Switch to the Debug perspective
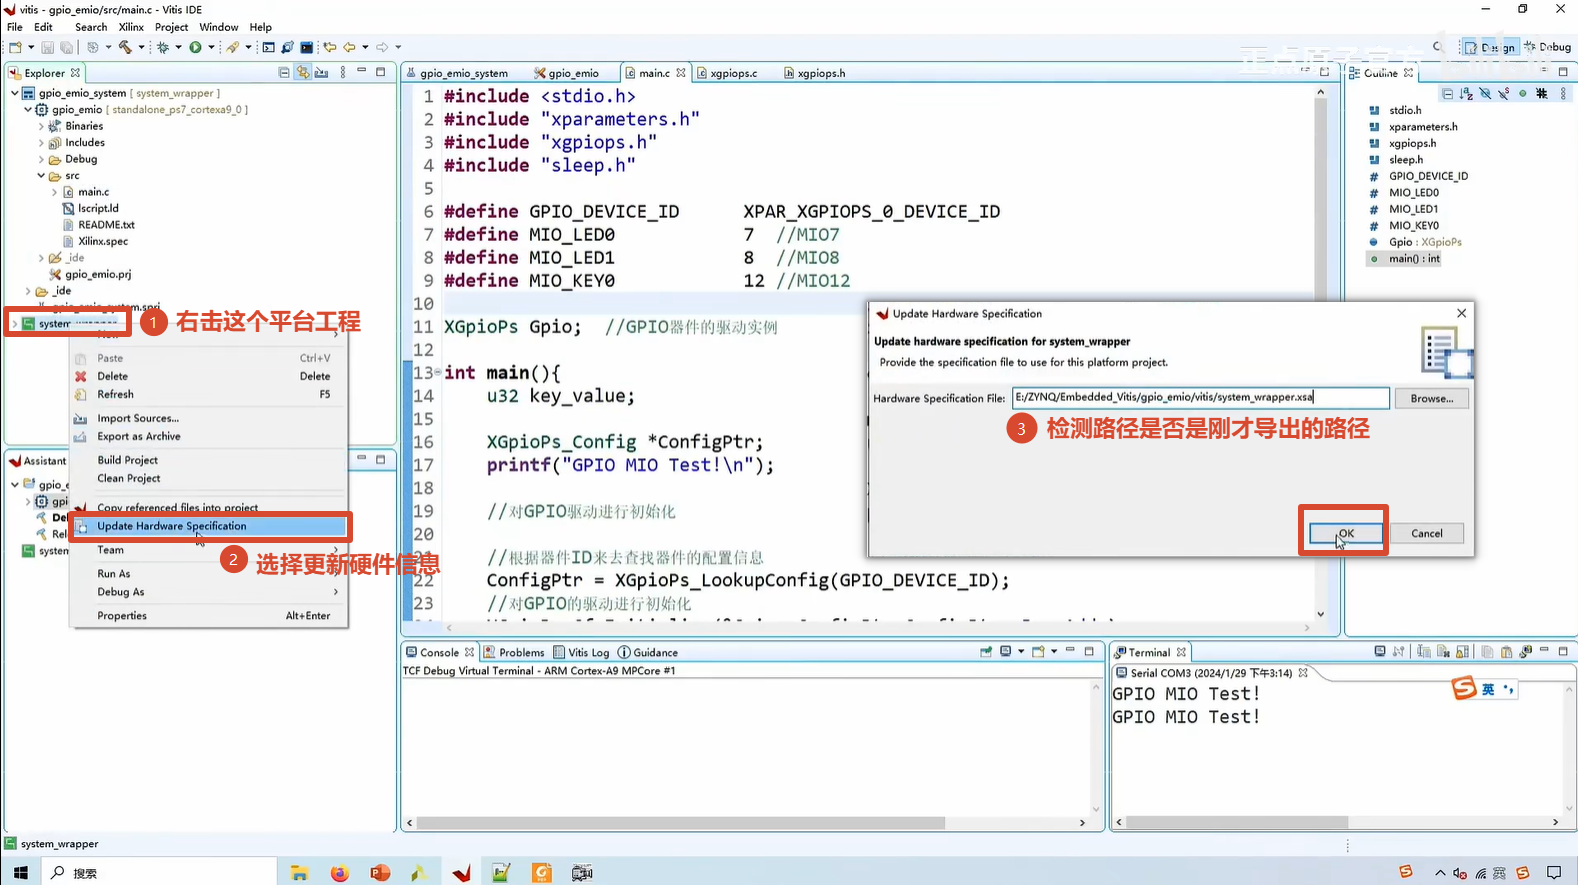The height and width of the screenshot is (885, 1578). 1547,47
